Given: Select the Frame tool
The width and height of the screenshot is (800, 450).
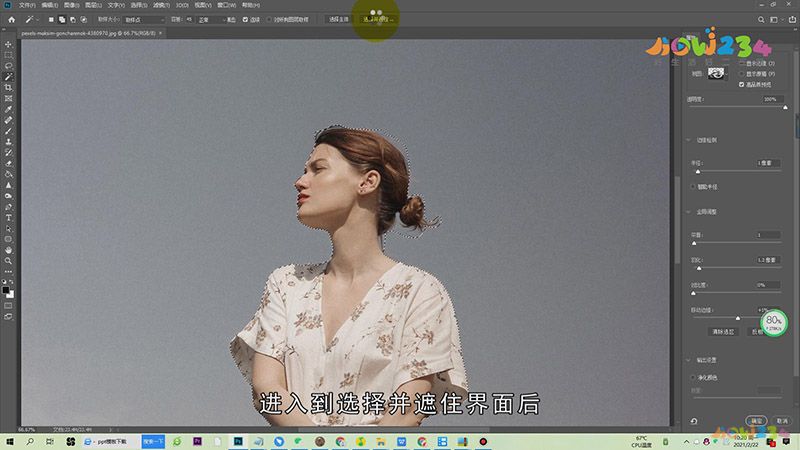Looking at the screenshot, I should 8,98.
